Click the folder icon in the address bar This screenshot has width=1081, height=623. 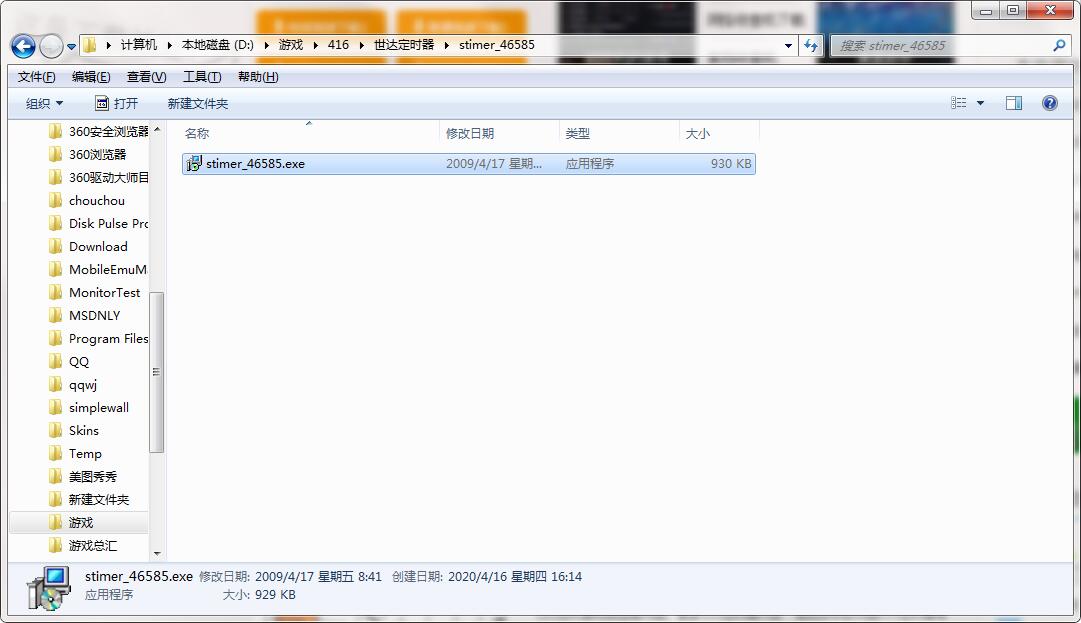point(89,45)
